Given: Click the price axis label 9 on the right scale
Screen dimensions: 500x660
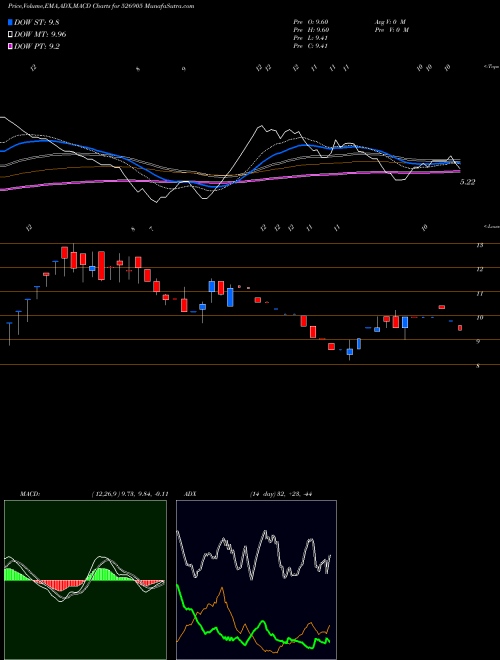Looking at the screenshot, I should [478, 341].
